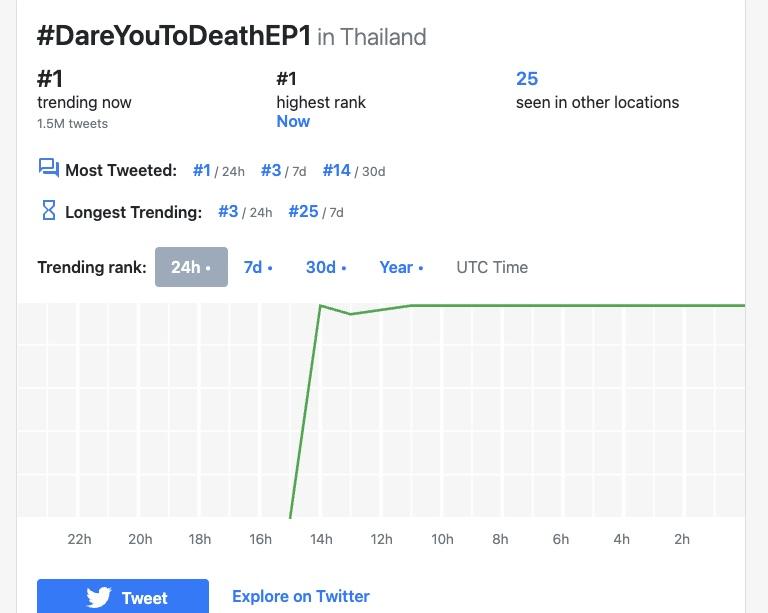
Task: Switch trending rank to 30d
Action: point(325,267)
